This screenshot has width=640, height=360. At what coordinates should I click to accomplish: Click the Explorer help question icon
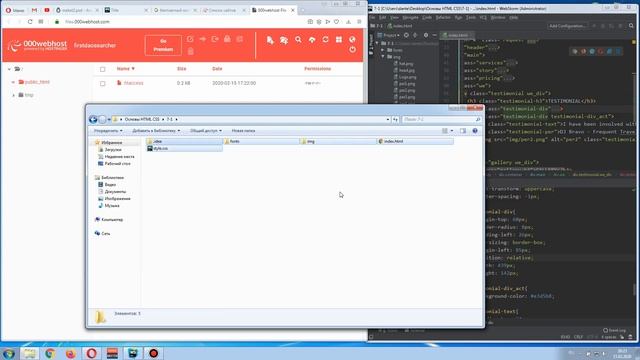tap(475, 131)
